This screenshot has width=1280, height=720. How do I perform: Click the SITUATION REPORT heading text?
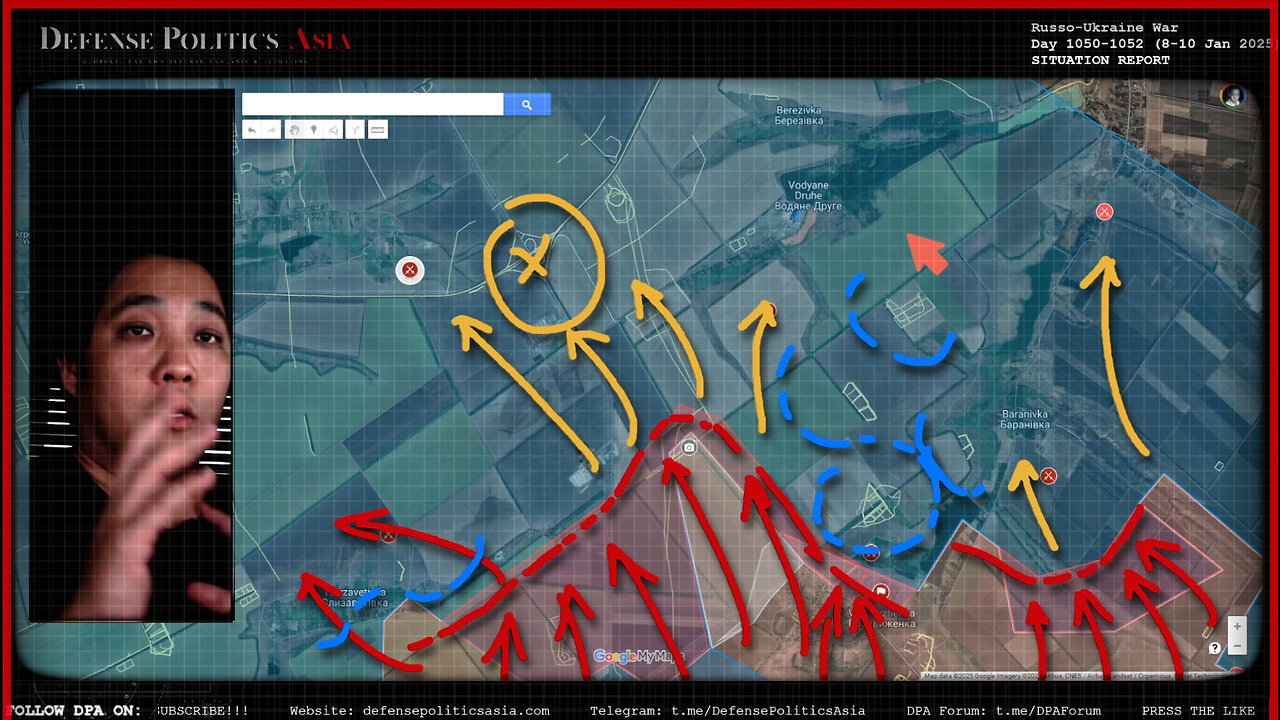tap(1100, 60)
